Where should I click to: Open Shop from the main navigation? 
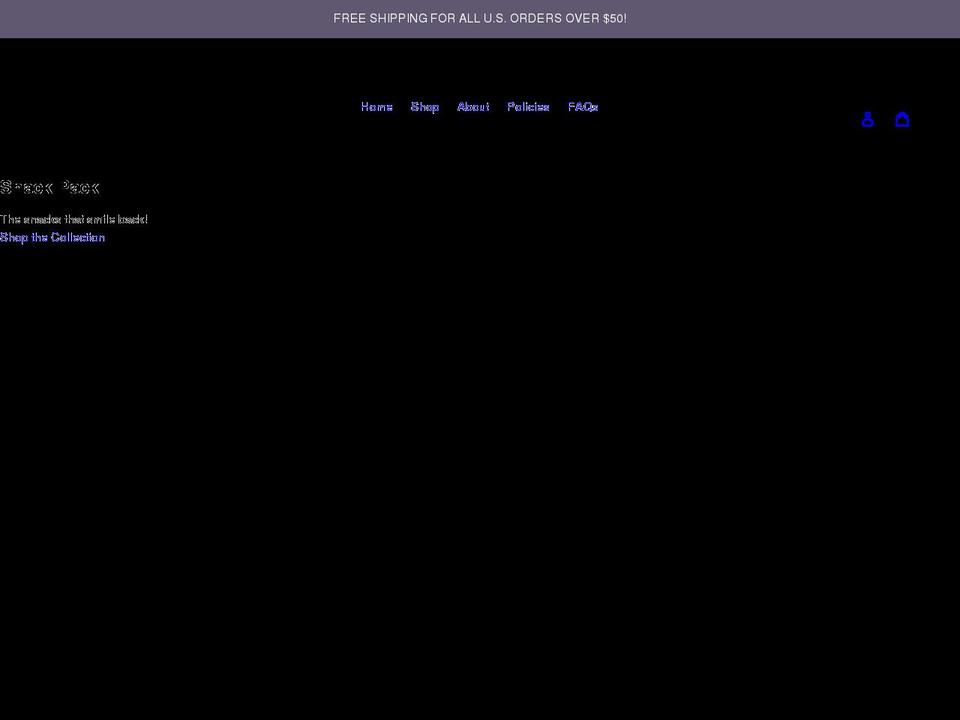(x=425, y=106)
